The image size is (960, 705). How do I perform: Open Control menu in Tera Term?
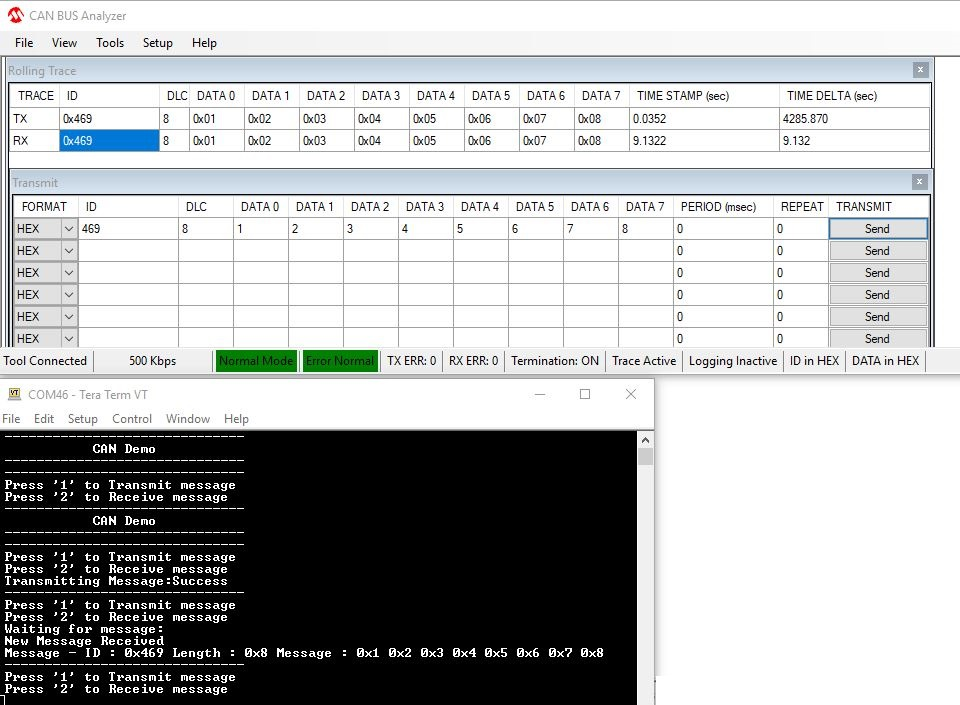(132, 419)
